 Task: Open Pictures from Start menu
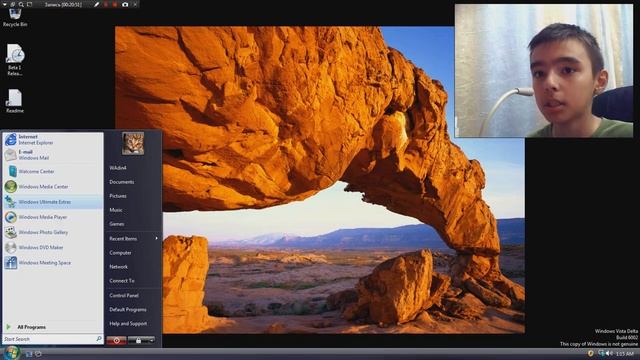point(118,196)
